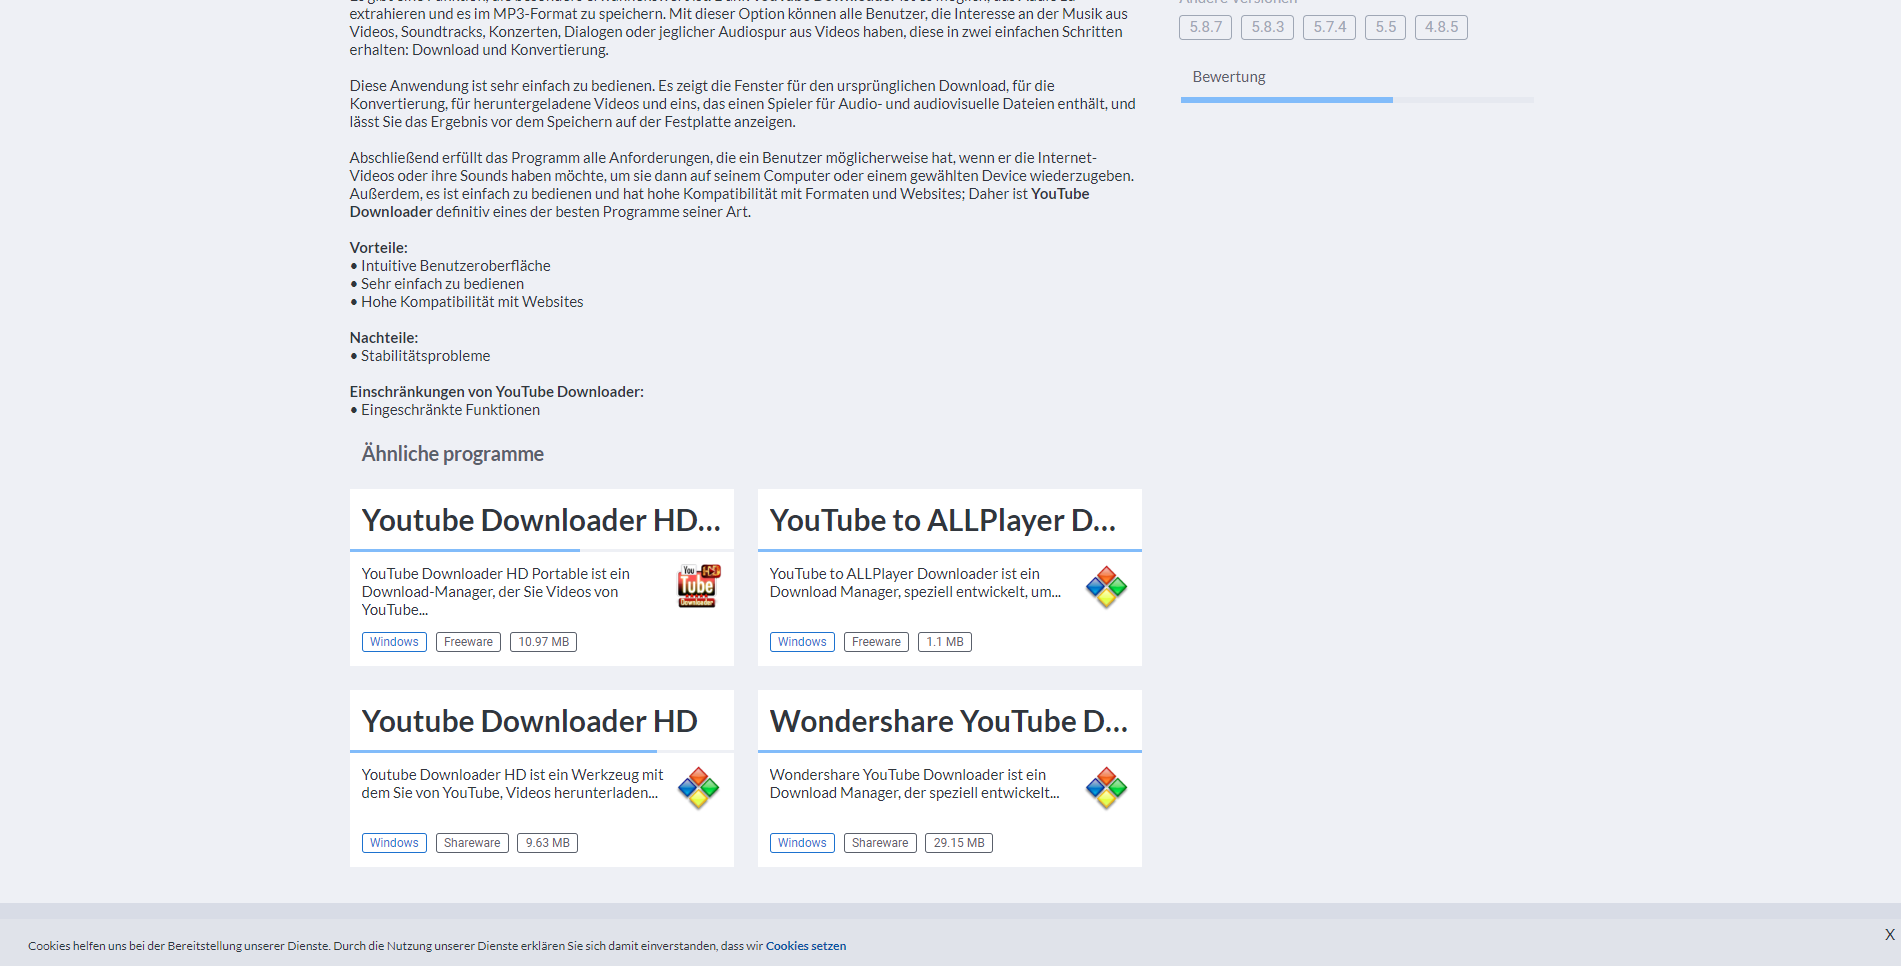Viewport: 1901px width, 966px height.
Task: Click the 9.63 MB size tag
Action: click(548, 843)
